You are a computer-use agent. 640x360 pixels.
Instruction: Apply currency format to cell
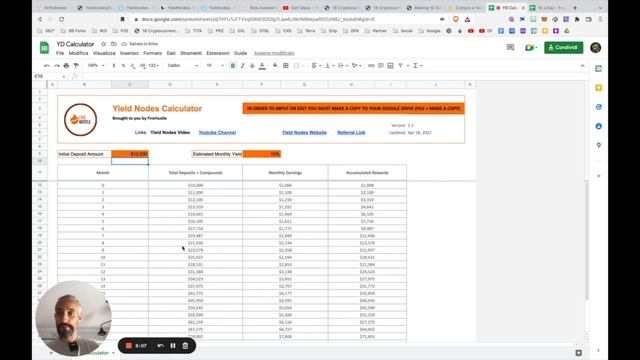[x=114, y=66]
